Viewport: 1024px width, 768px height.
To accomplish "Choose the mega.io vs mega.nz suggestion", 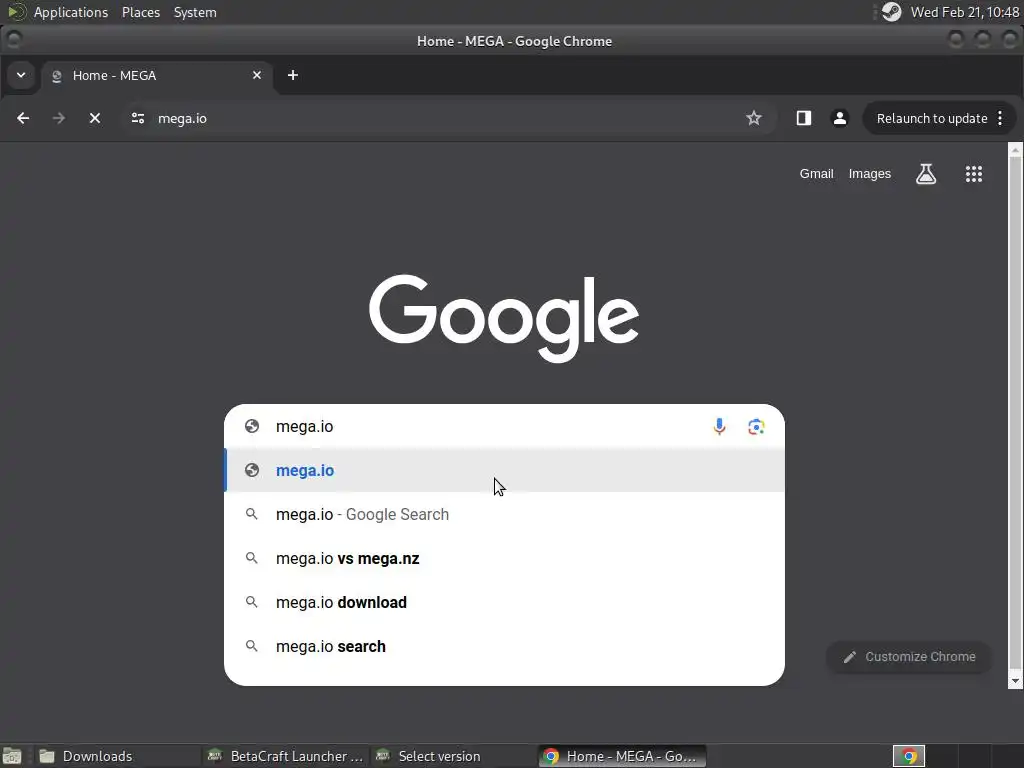I will click(x=504, y=558).
